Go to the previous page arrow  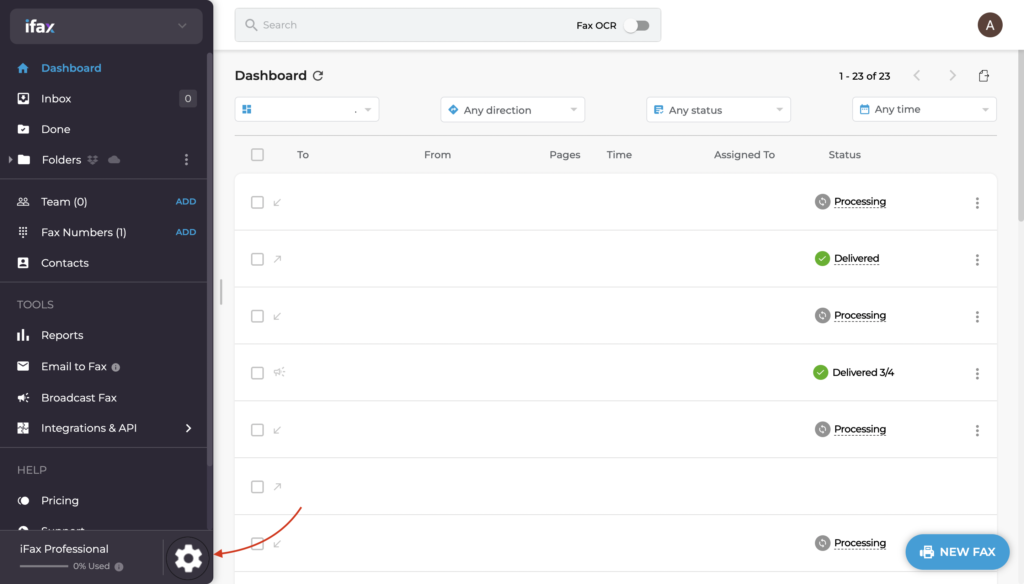coord(917,76)
